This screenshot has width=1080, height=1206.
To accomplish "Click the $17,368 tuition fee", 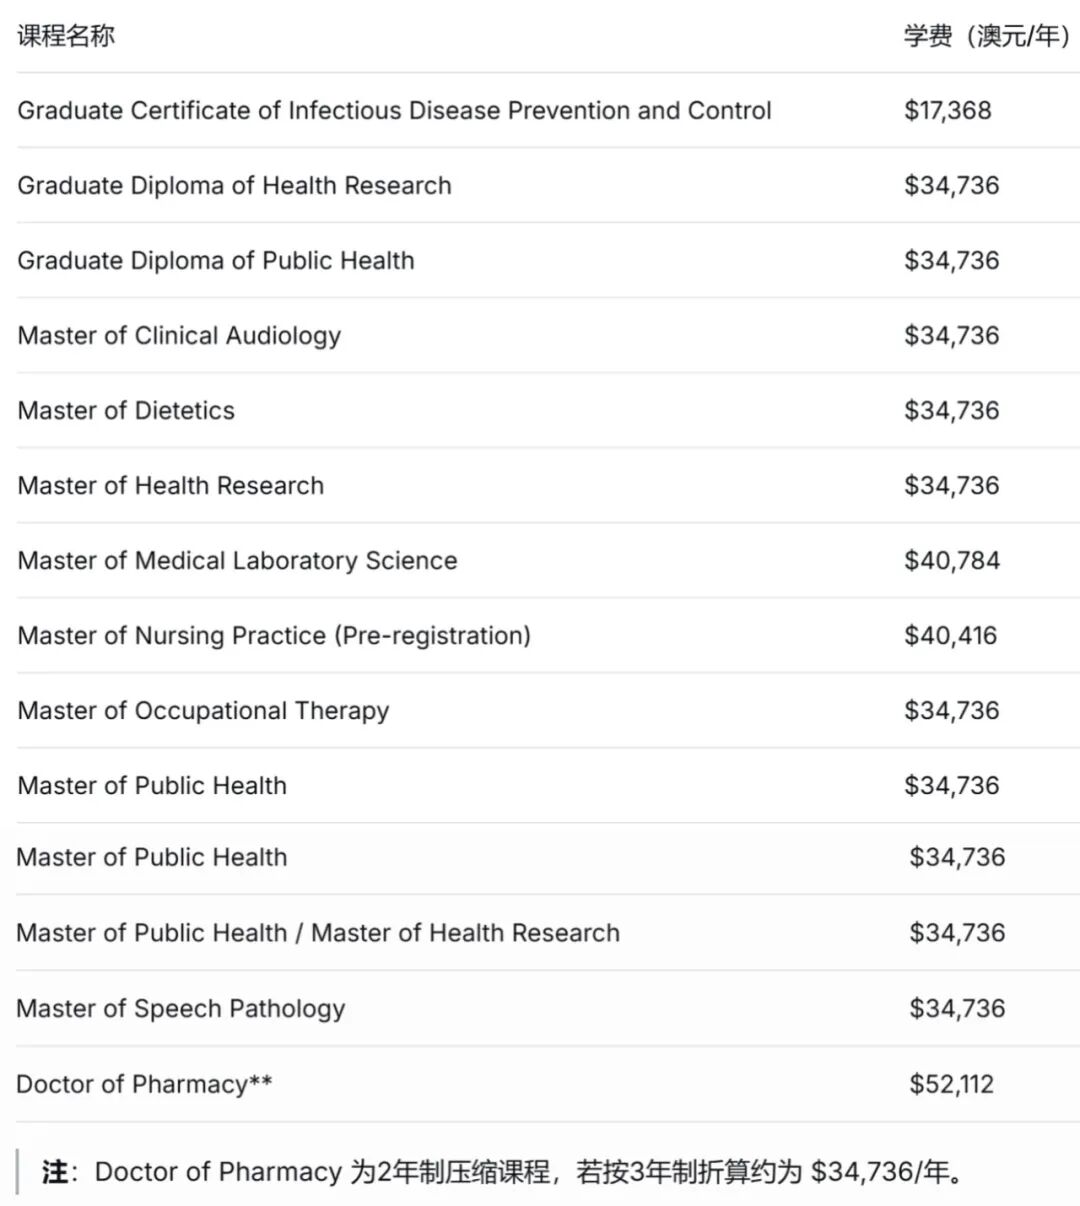I will (x=947, y=110).
